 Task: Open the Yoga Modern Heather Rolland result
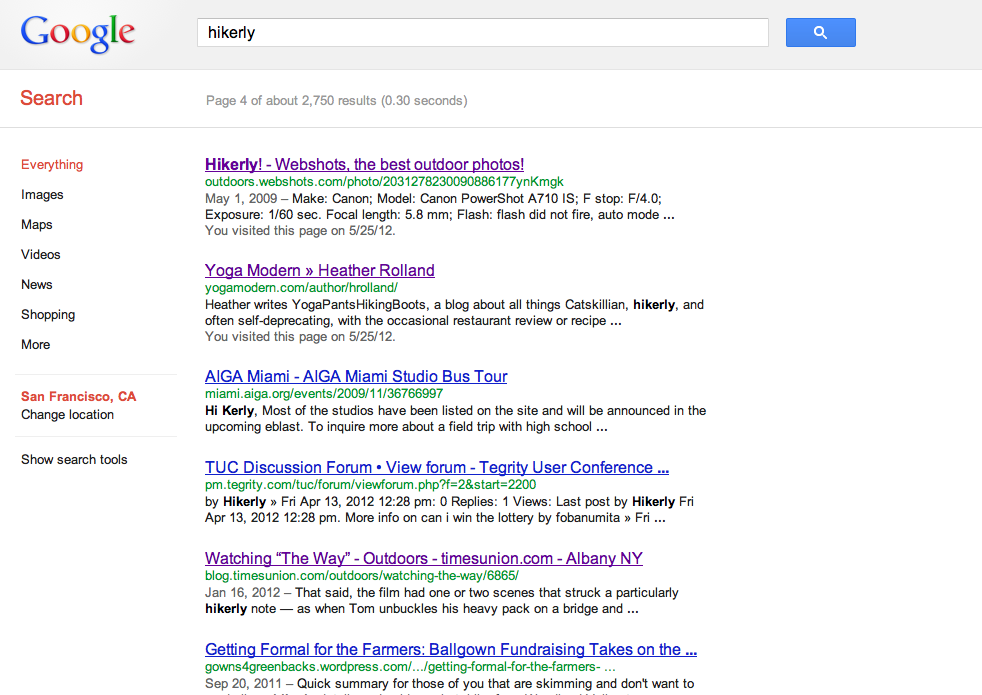point(319,270)
